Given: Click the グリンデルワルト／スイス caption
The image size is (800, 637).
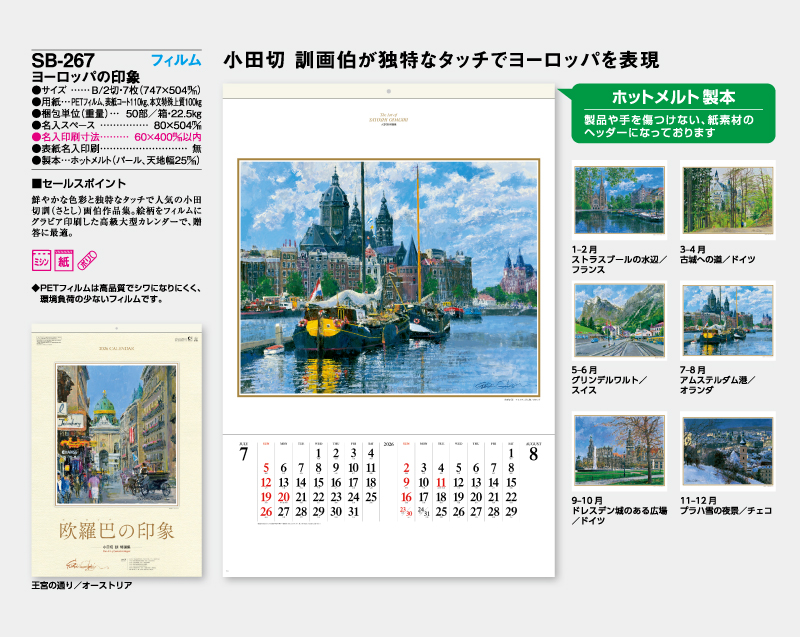Looking at the screenshot, I should tap(609, 385).
